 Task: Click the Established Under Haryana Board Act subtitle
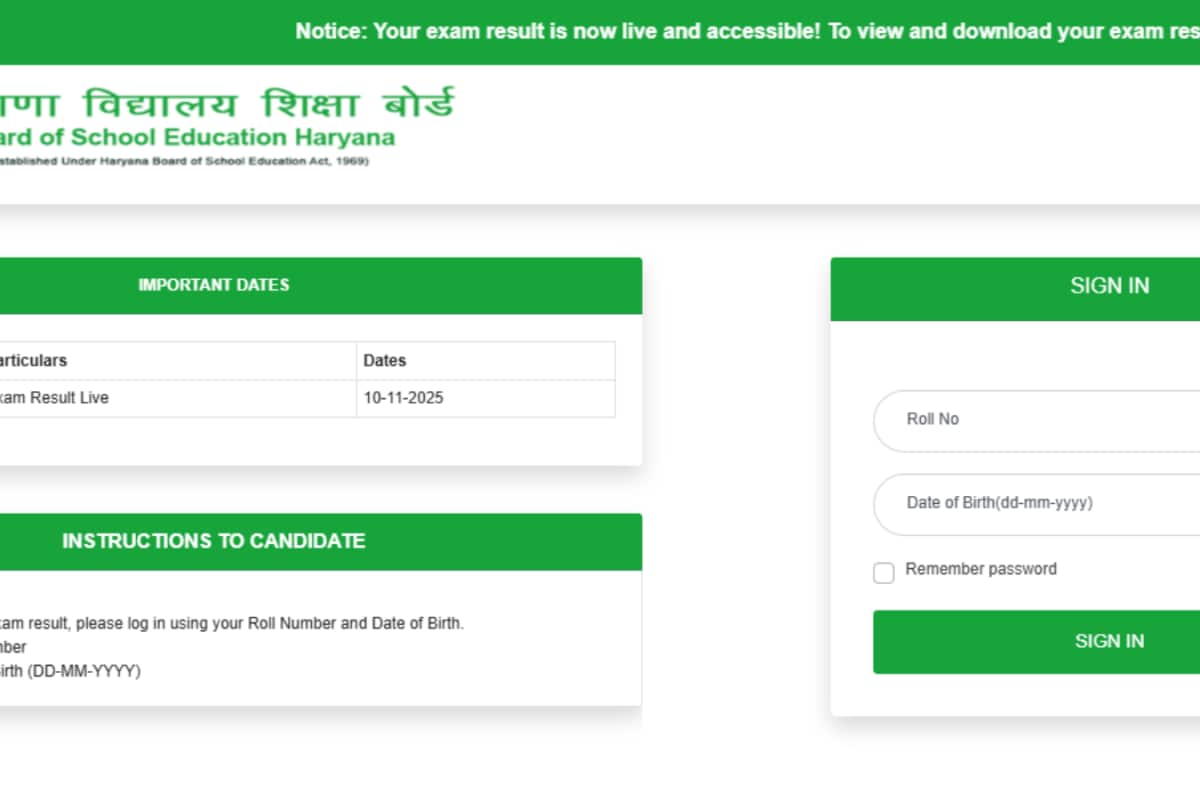pyautogui.click(x=185, y=161)
